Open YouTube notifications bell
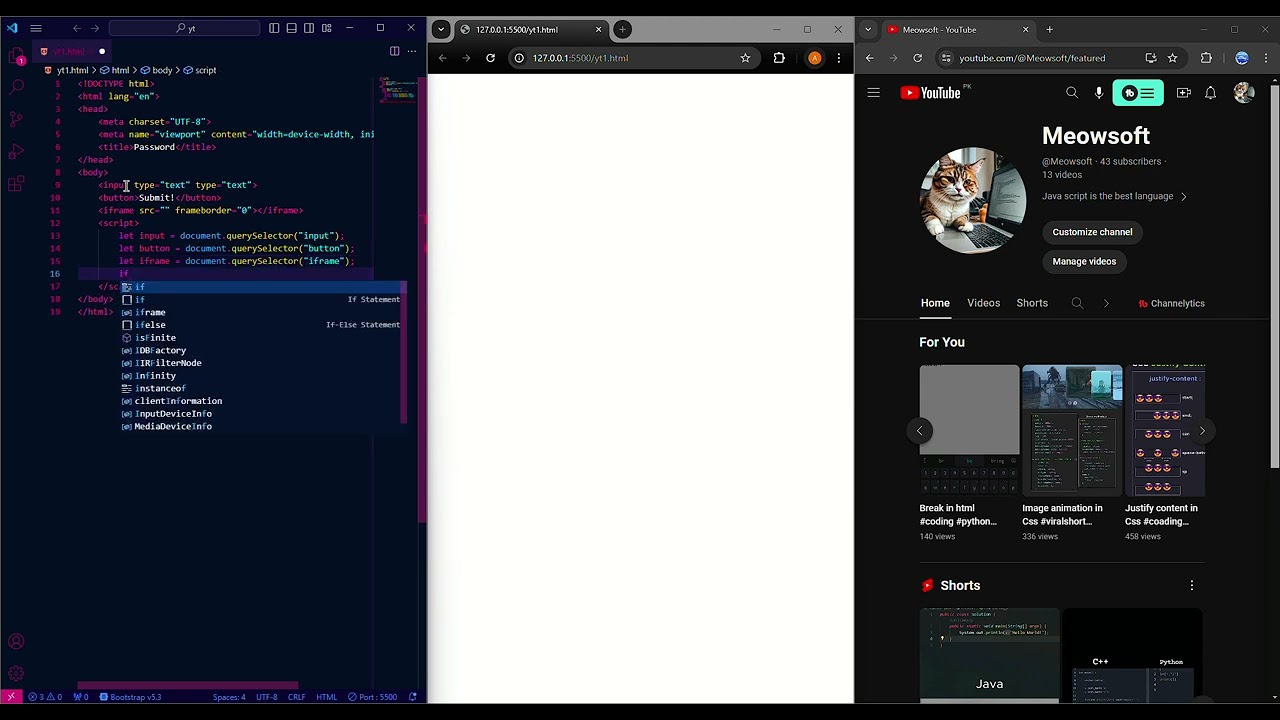The width and height of the screenshot is (1280, 720). tap(1211, 93)
